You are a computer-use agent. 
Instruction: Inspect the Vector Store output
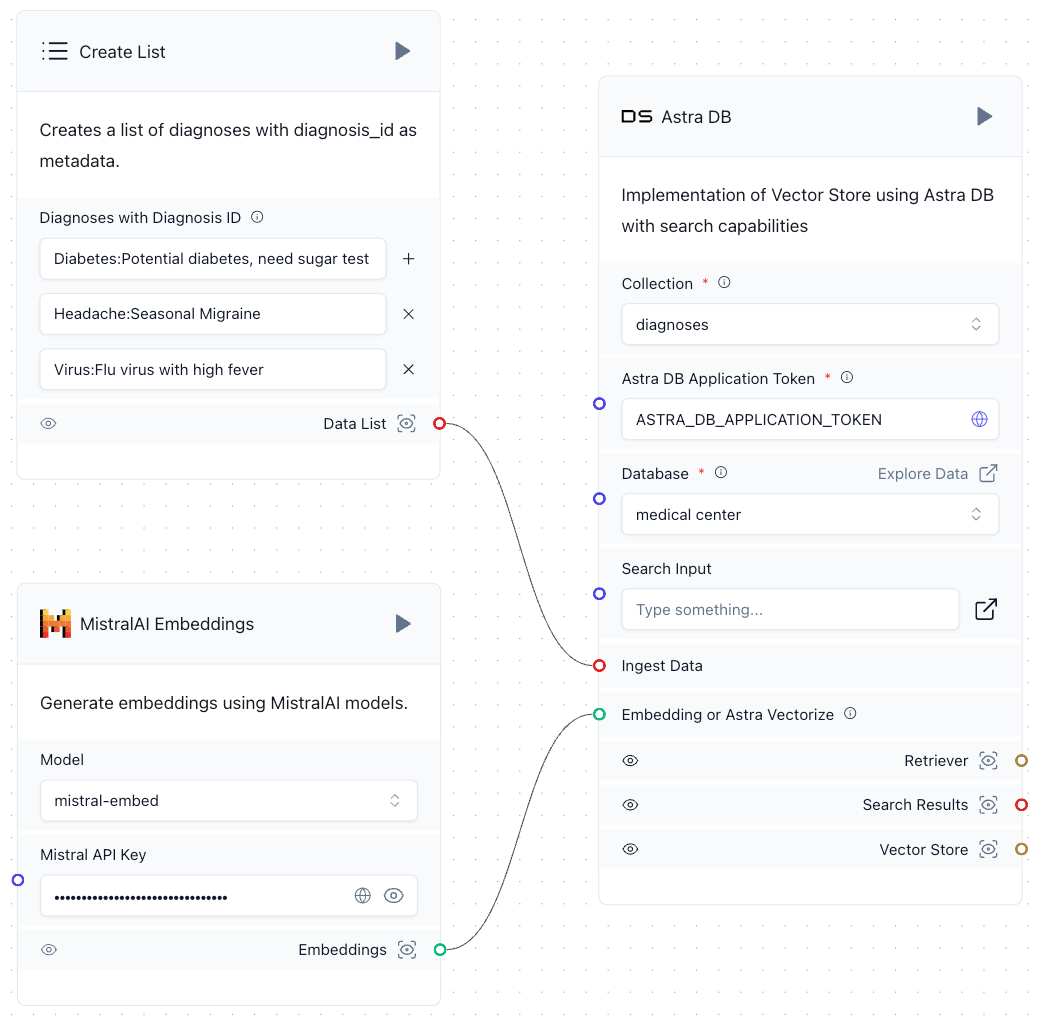[988, 849]
